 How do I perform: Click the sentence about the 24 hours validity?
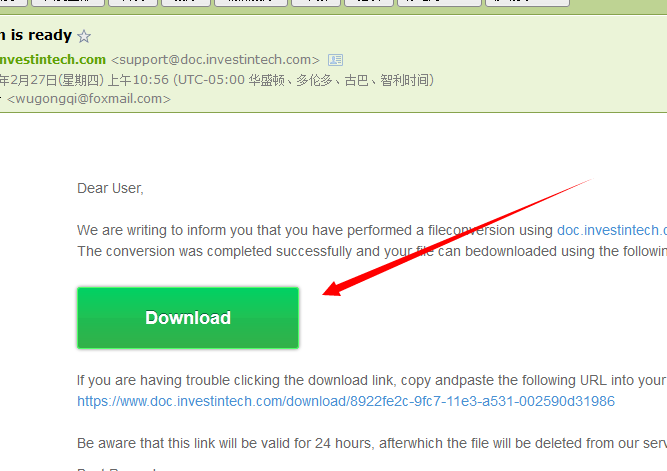pyautogui.click(x=372, y=443)
